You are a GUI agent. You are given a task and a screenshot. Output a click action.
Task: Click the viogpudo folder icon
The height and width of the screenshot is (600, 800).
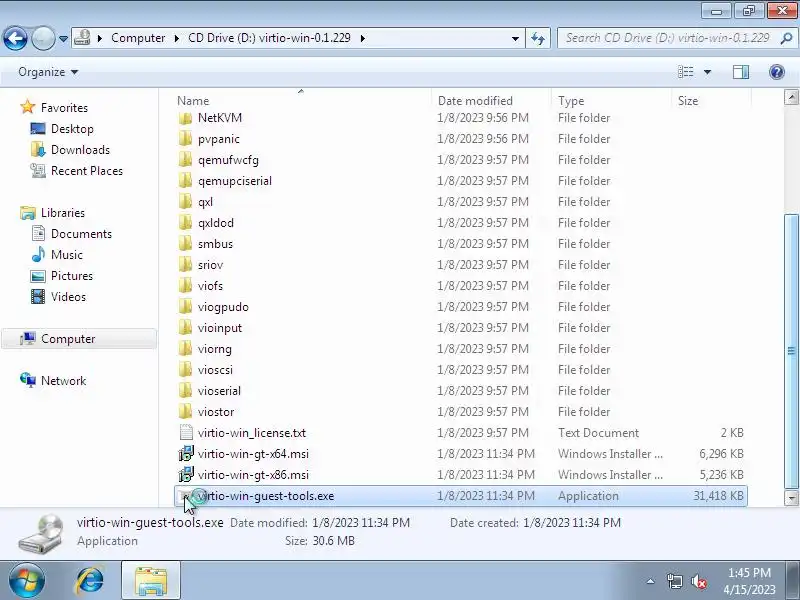click(x=186, y=307)
